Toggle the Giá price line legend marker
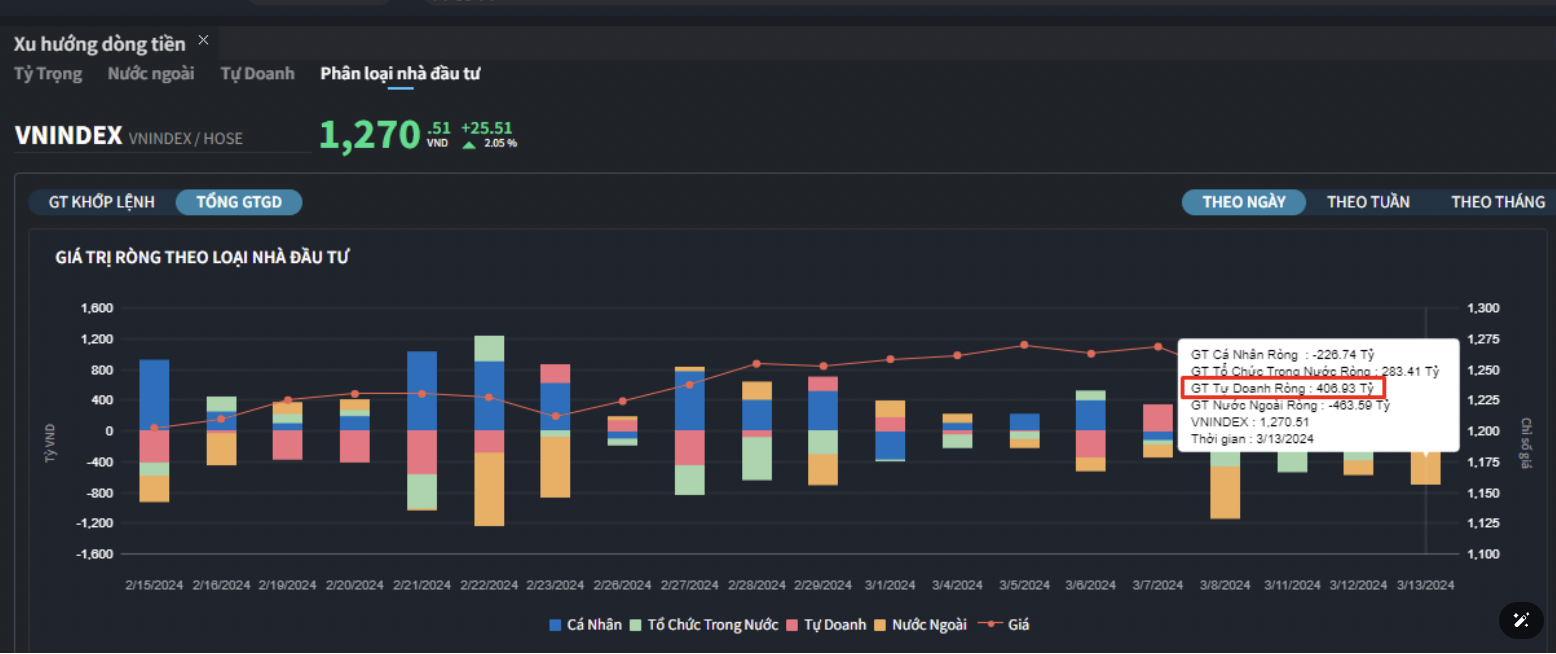Viewport: 1556px width, 654px height. 990,625
